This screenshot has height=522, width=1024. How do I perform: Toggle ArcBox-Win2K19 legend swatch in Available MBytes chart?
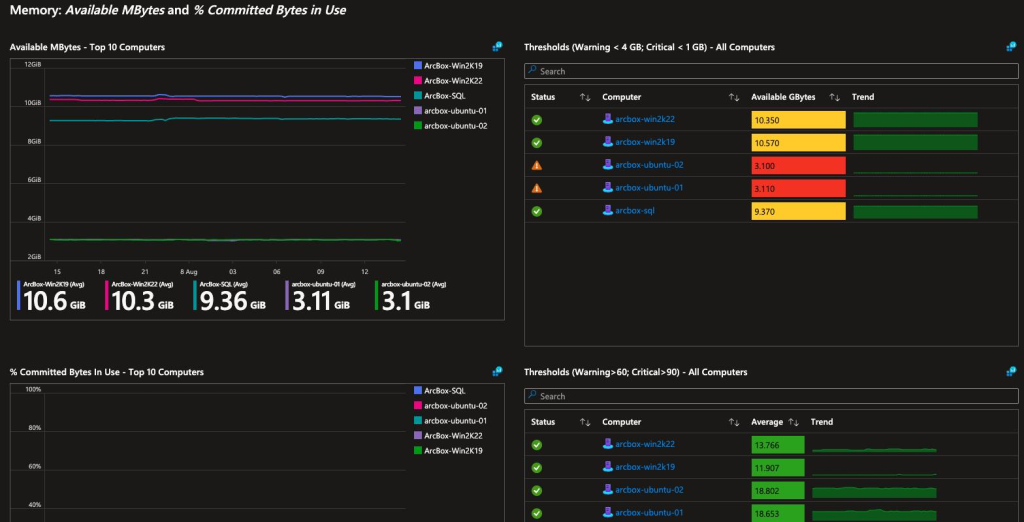pos(418,65)
